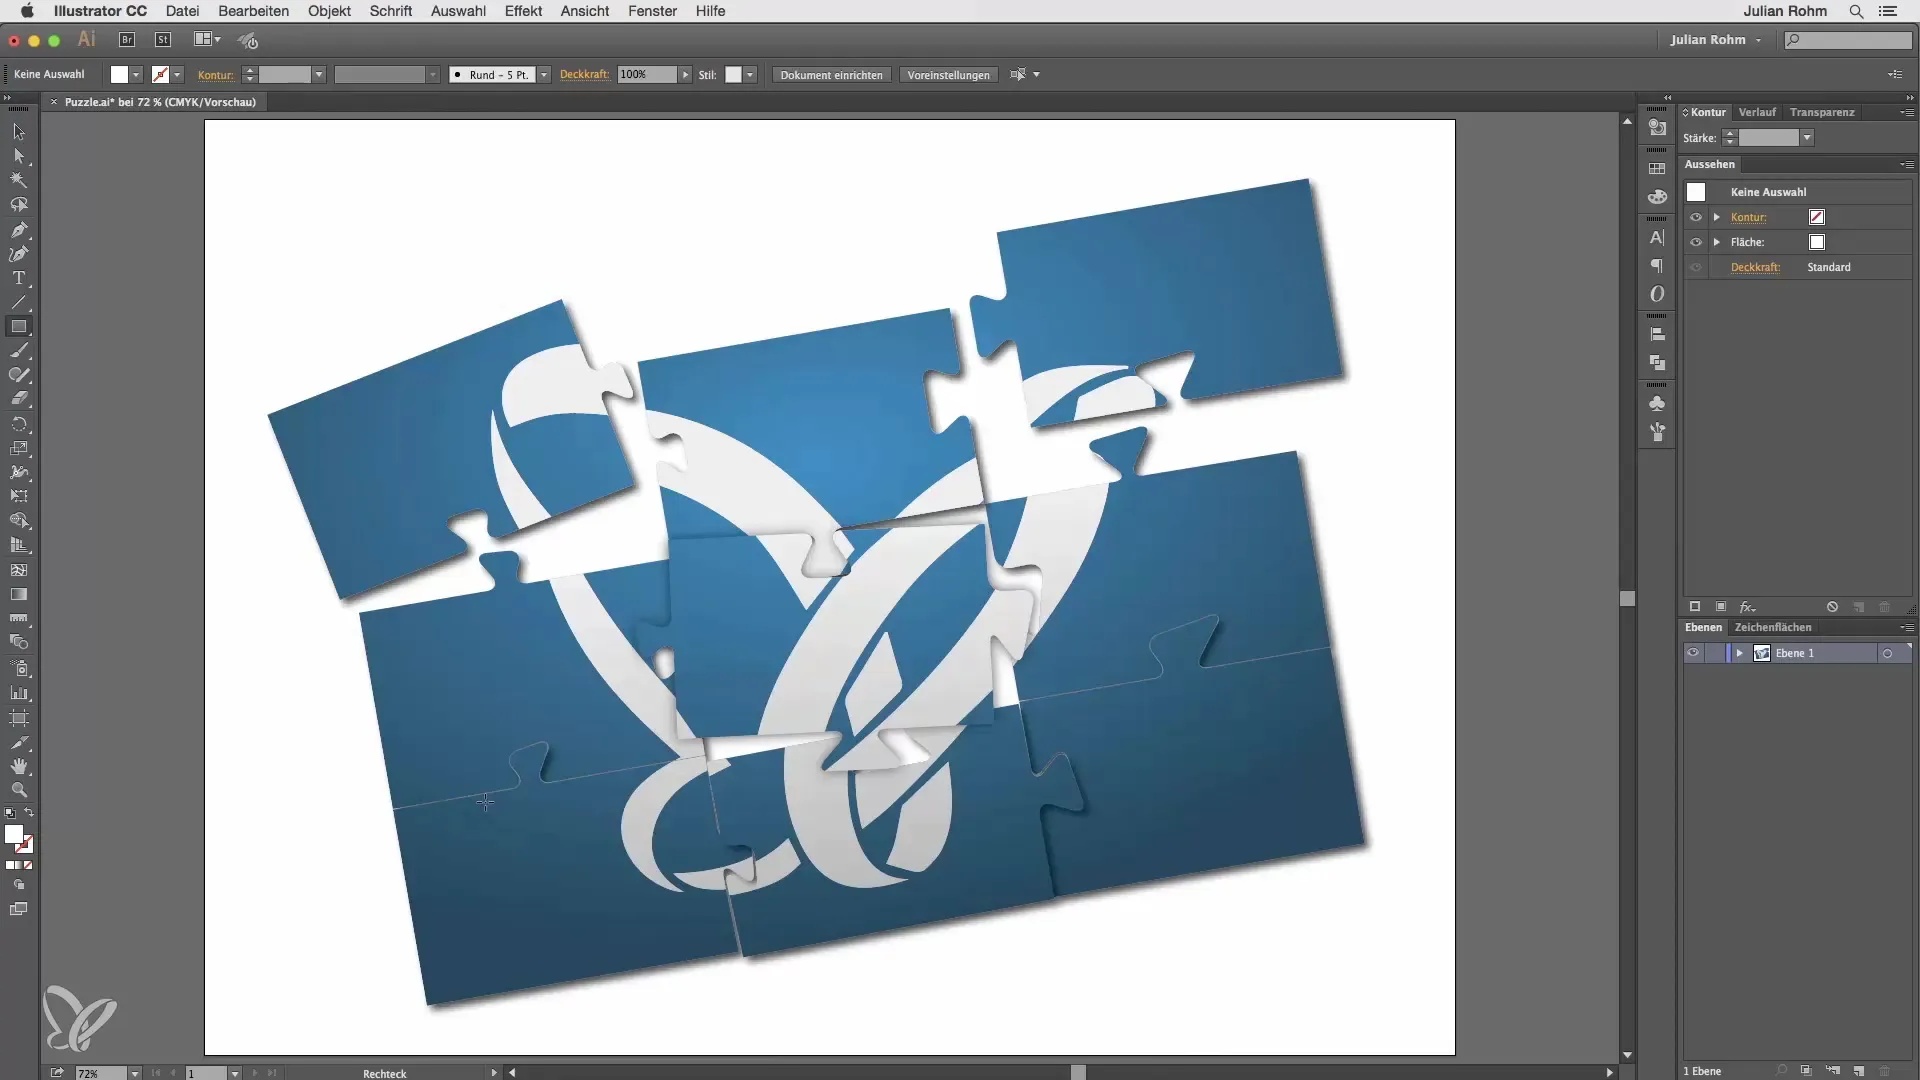Expand Kontur row in Aussehen panel
The height and width of the screenshot is (1080, 1920).
1717,217
